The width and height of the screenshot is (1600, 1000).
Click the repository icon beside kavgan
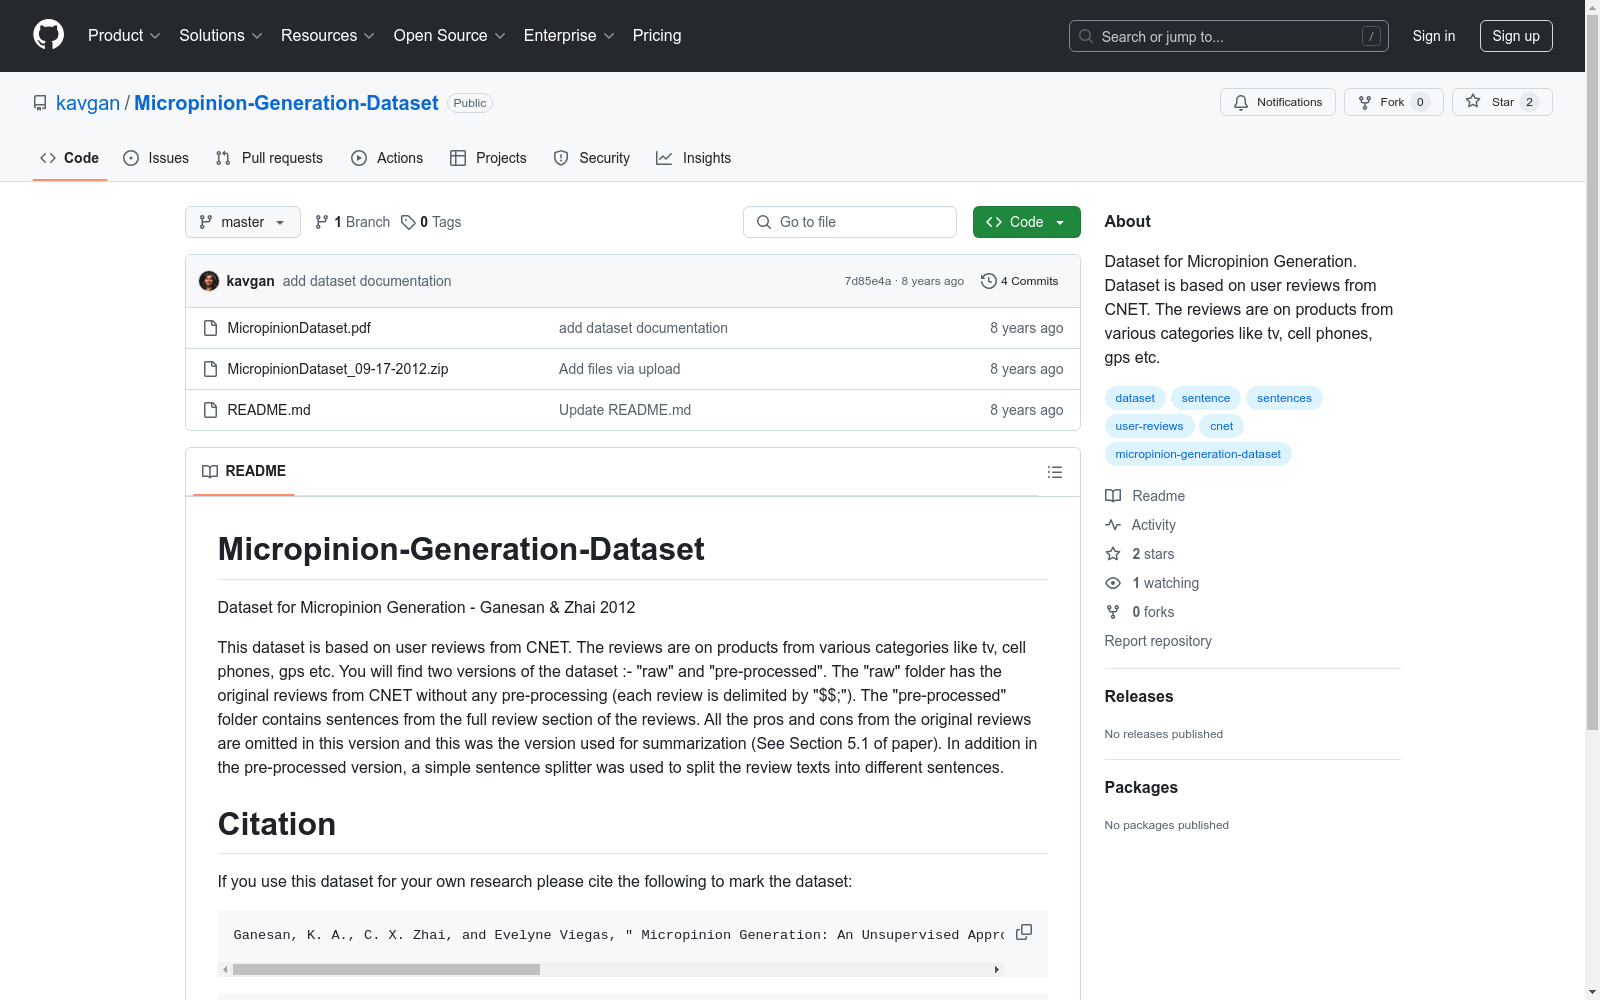[40, 103]
